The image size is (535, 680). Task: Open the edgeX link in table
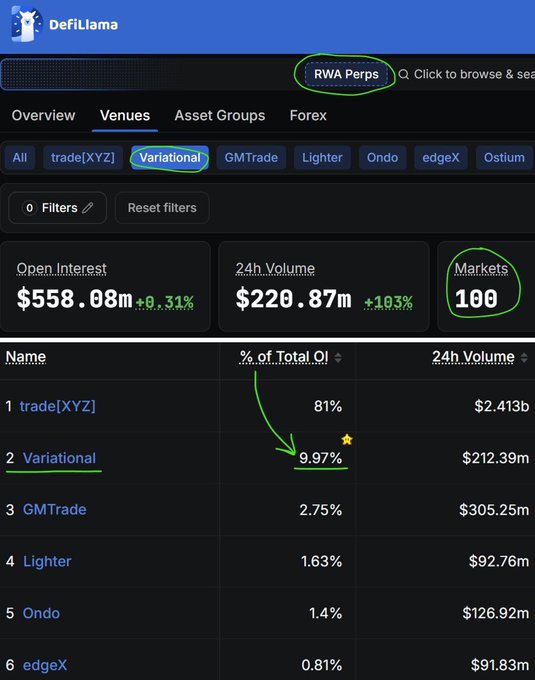[x=45, y=665]
